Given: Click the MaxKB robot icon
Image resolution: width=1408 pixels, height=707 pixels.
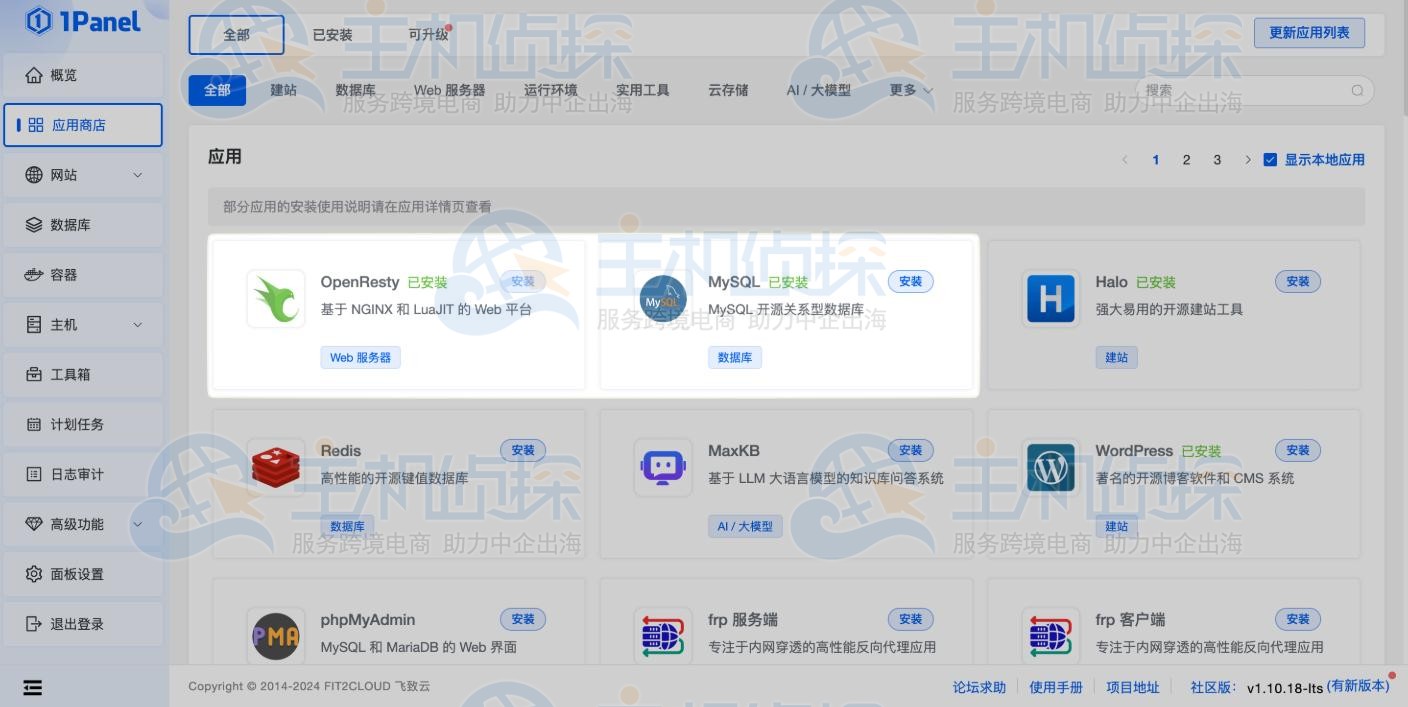Looking at the screenshot, I should [663, 467].
